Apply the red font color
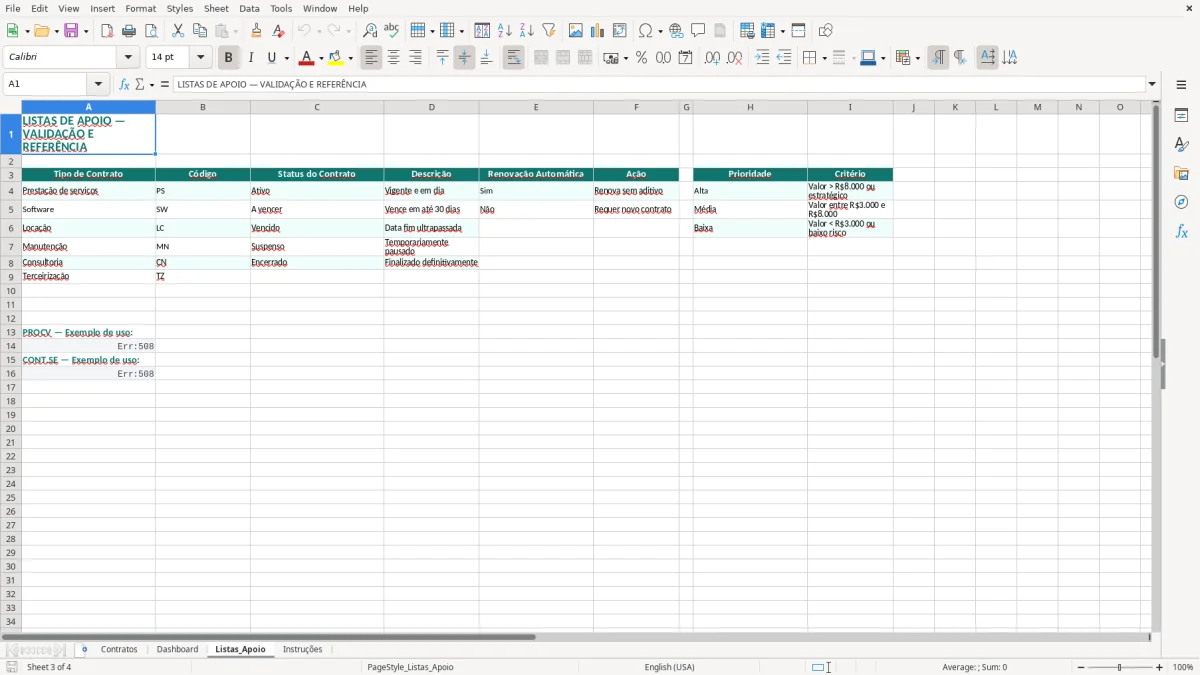The height and width of the screenshot is (675, 1200). (x=306, y=58)
